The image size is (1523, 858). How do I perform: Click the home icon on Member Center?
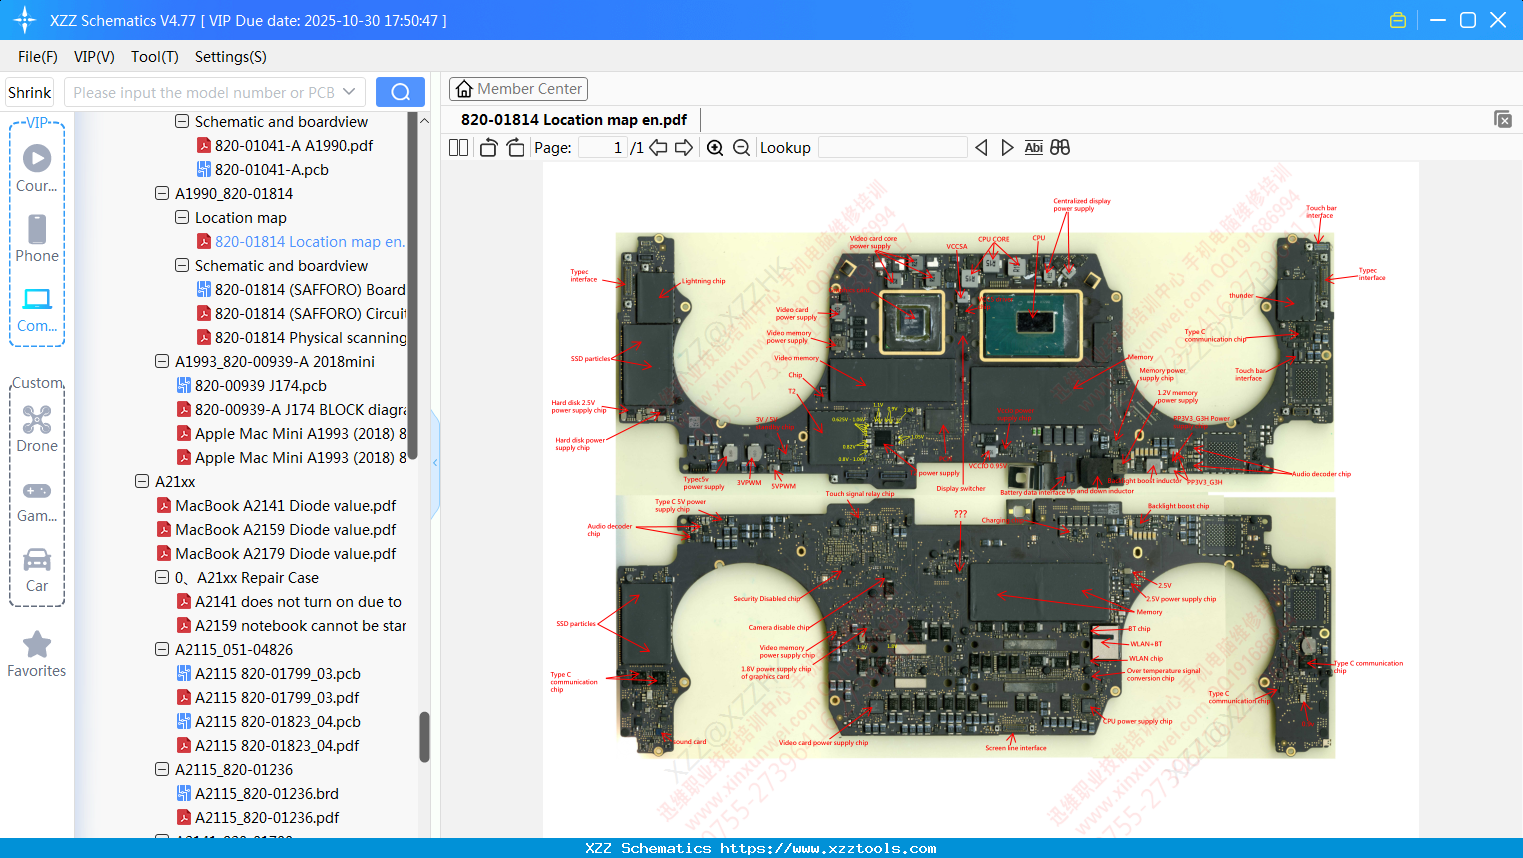point(464,89)
